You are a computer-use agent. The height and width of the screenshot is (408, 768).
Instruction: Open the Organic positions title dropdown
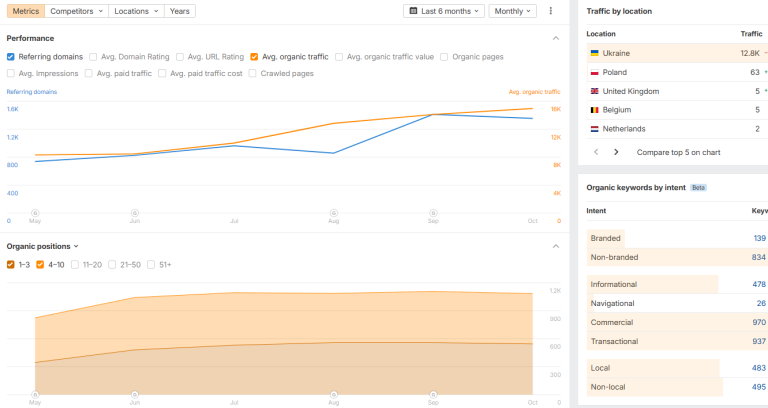[x=43, y=246]
